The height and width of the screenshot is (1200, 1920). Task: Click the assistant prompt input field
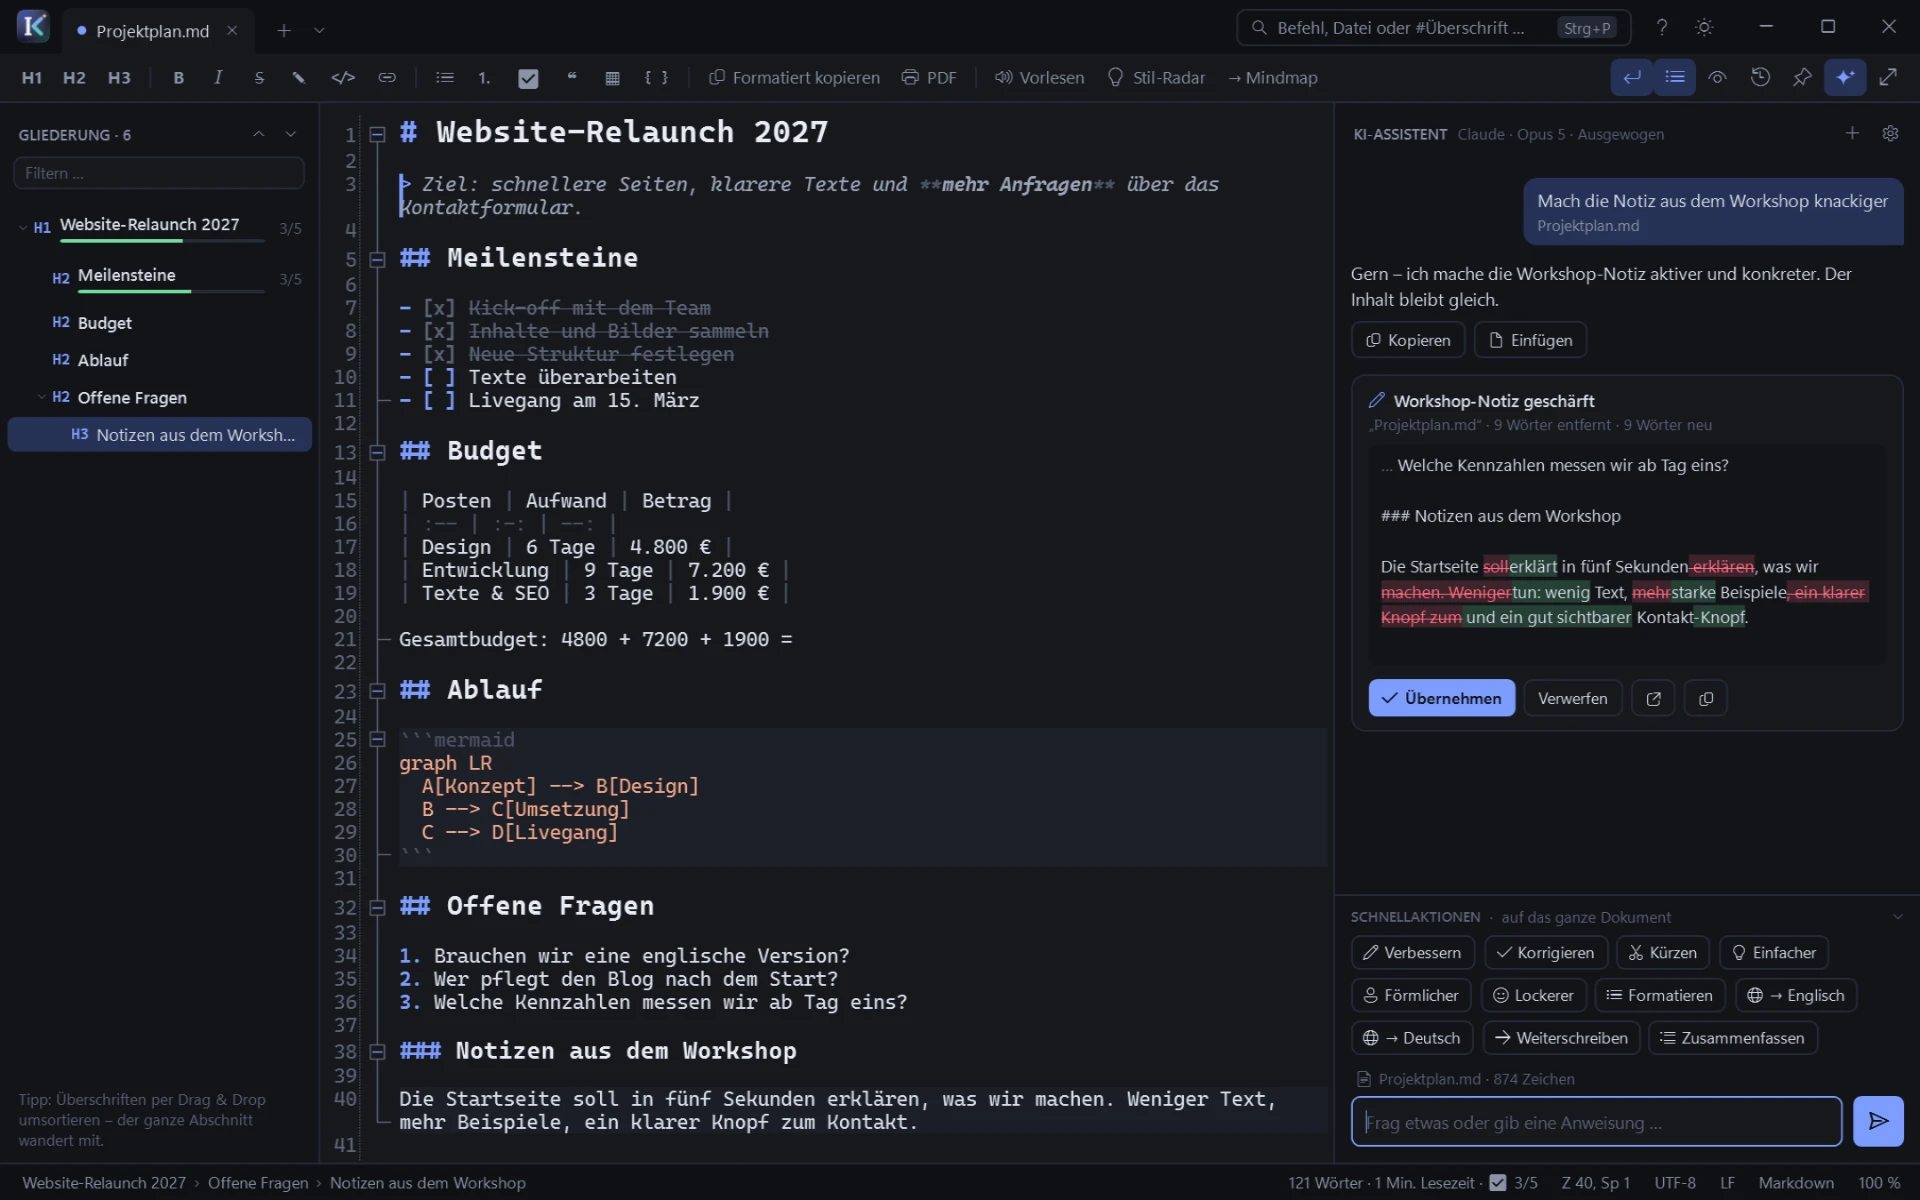[x=1596, y=1122]
